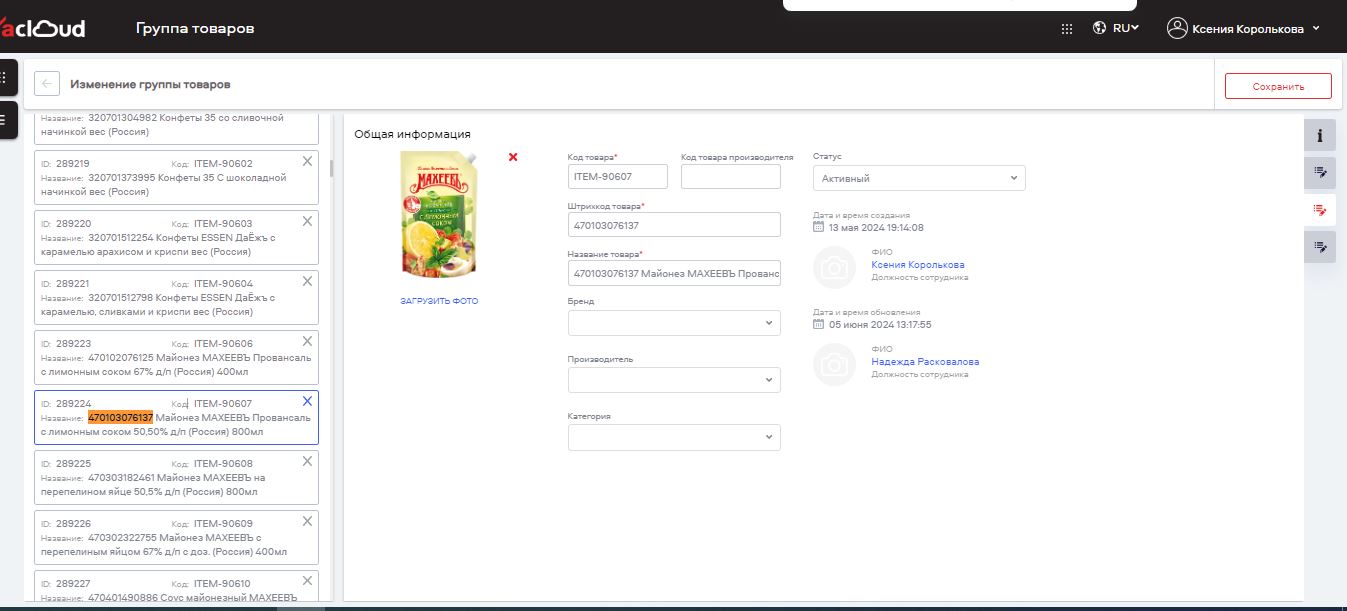Click Ксения Королькова's photo placeholder
Image resolution: width=1347 pixels, height=611 pixels.
(x=835, y=267)
